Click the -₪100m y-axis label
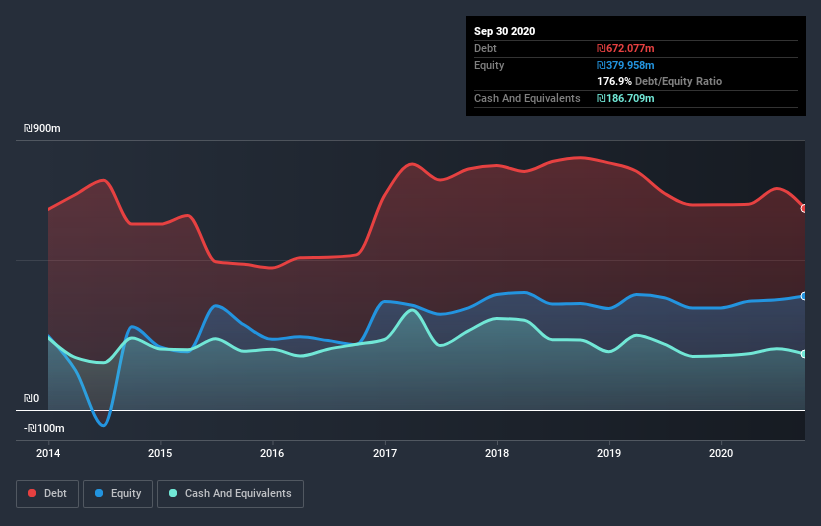This screenshot has height=526, width=821. click(44, 429)
